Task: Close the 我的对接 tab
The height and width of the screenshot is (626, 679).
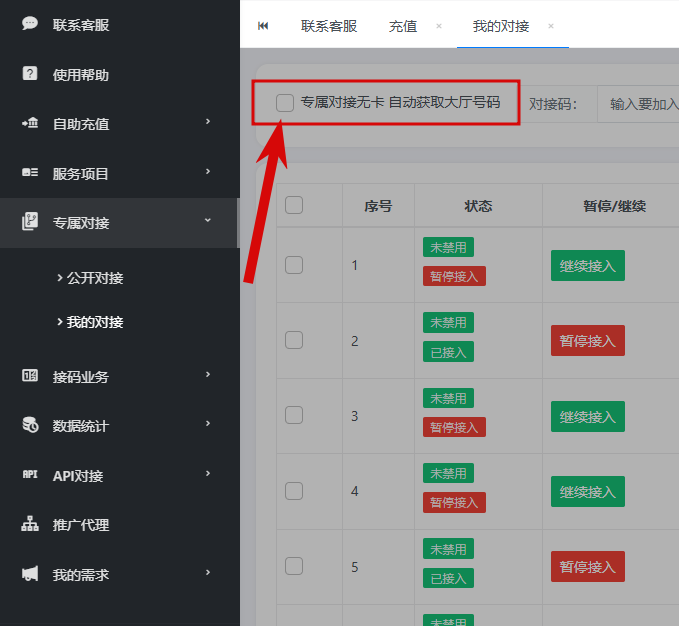Action: [x=551, y=26]
